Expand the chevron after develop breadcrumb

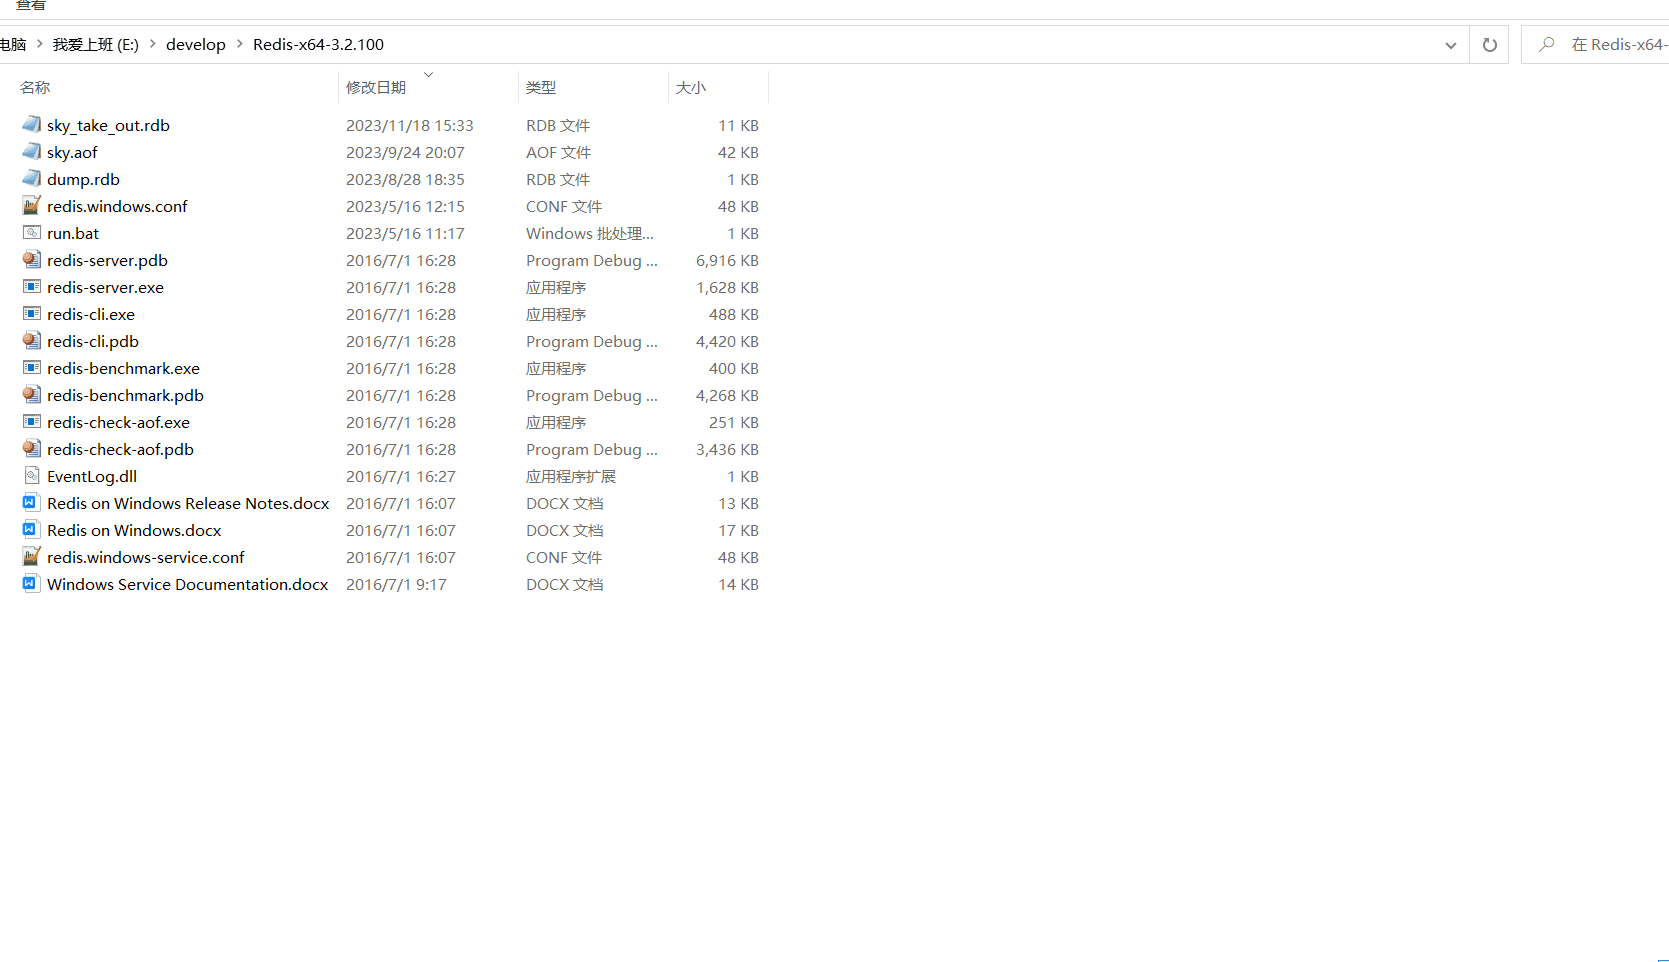coord(240,44)
